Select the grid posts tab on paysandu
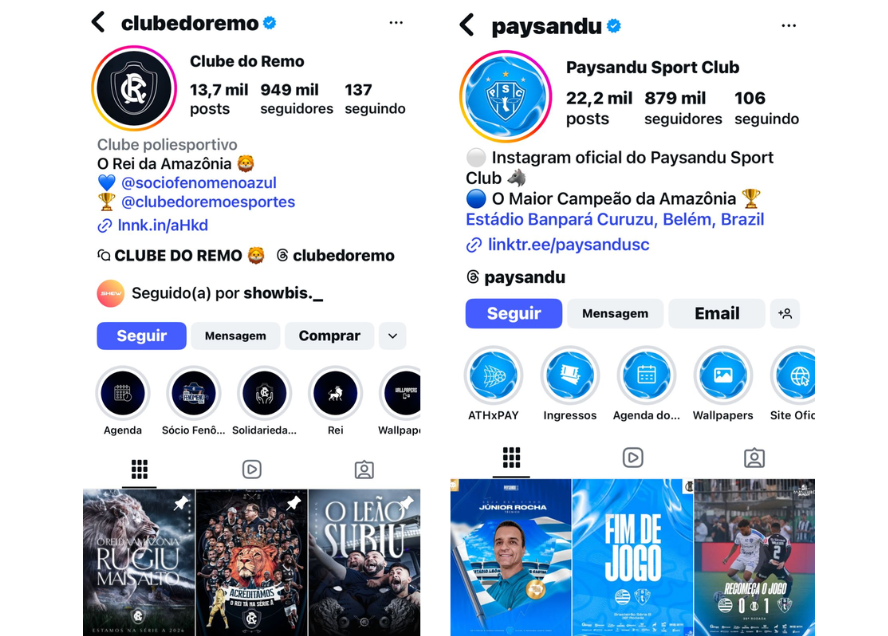The image size is (888, 636). point(511,458)
